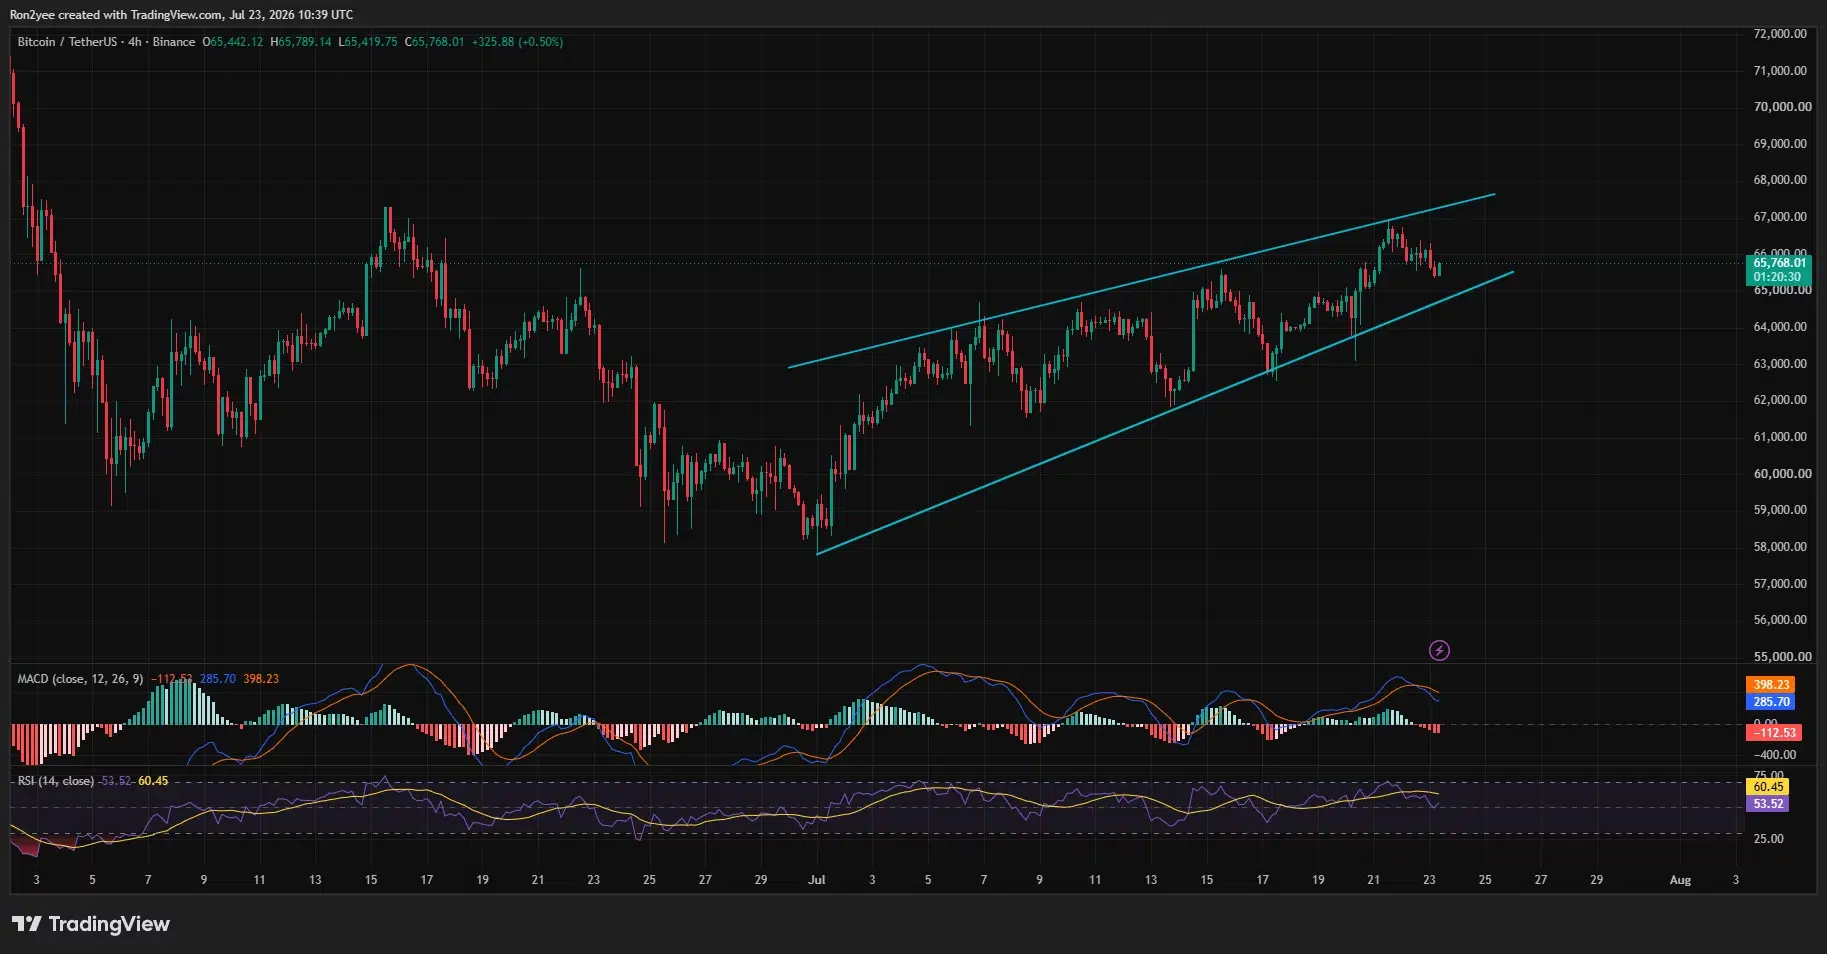Open the MACD (close, 12, 26, 9) legend
The width and height of the screenshot is (1827, 954).
pos(80,679)
